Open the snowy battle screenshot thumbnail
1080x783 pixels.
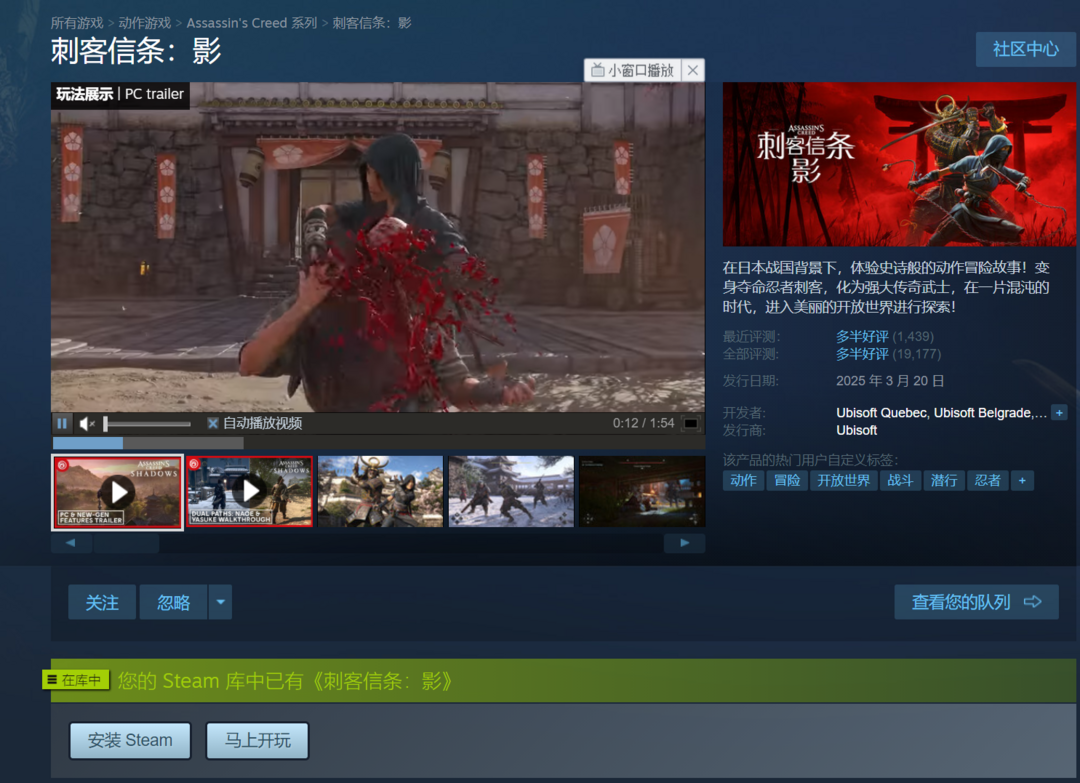coord(511,491)
